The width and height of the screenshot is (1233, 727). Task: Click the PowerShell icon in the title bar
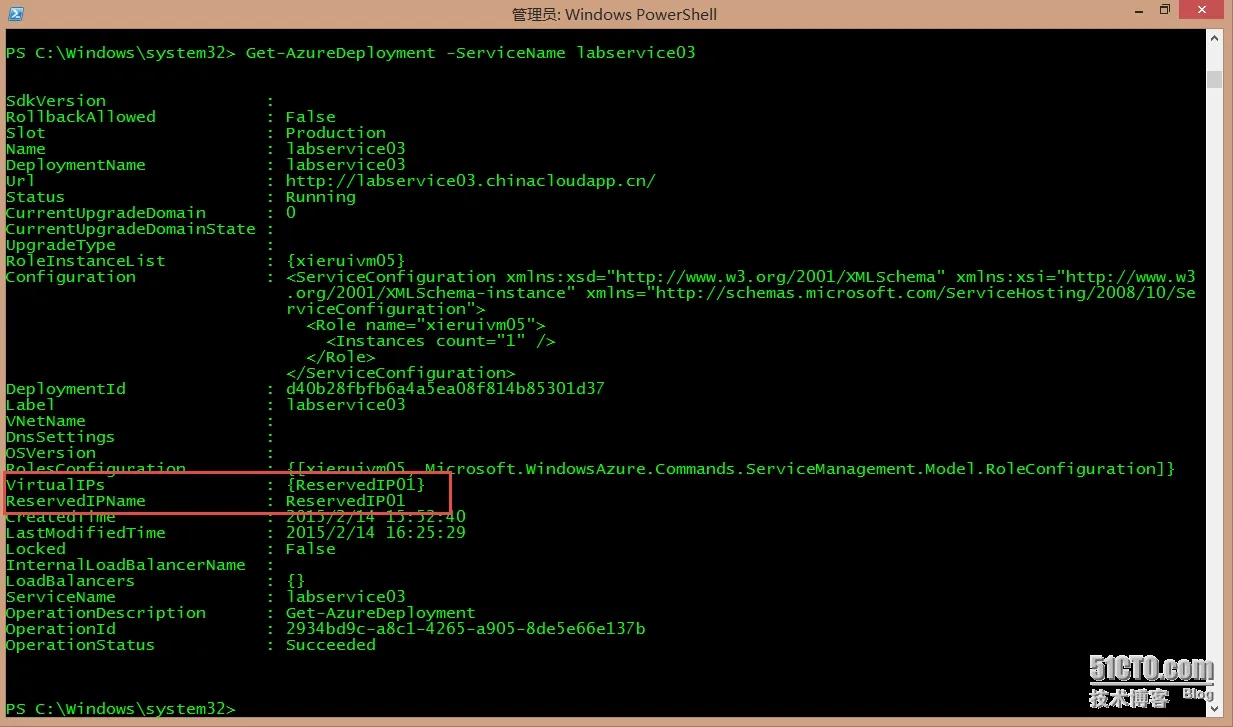pos(15,14)
